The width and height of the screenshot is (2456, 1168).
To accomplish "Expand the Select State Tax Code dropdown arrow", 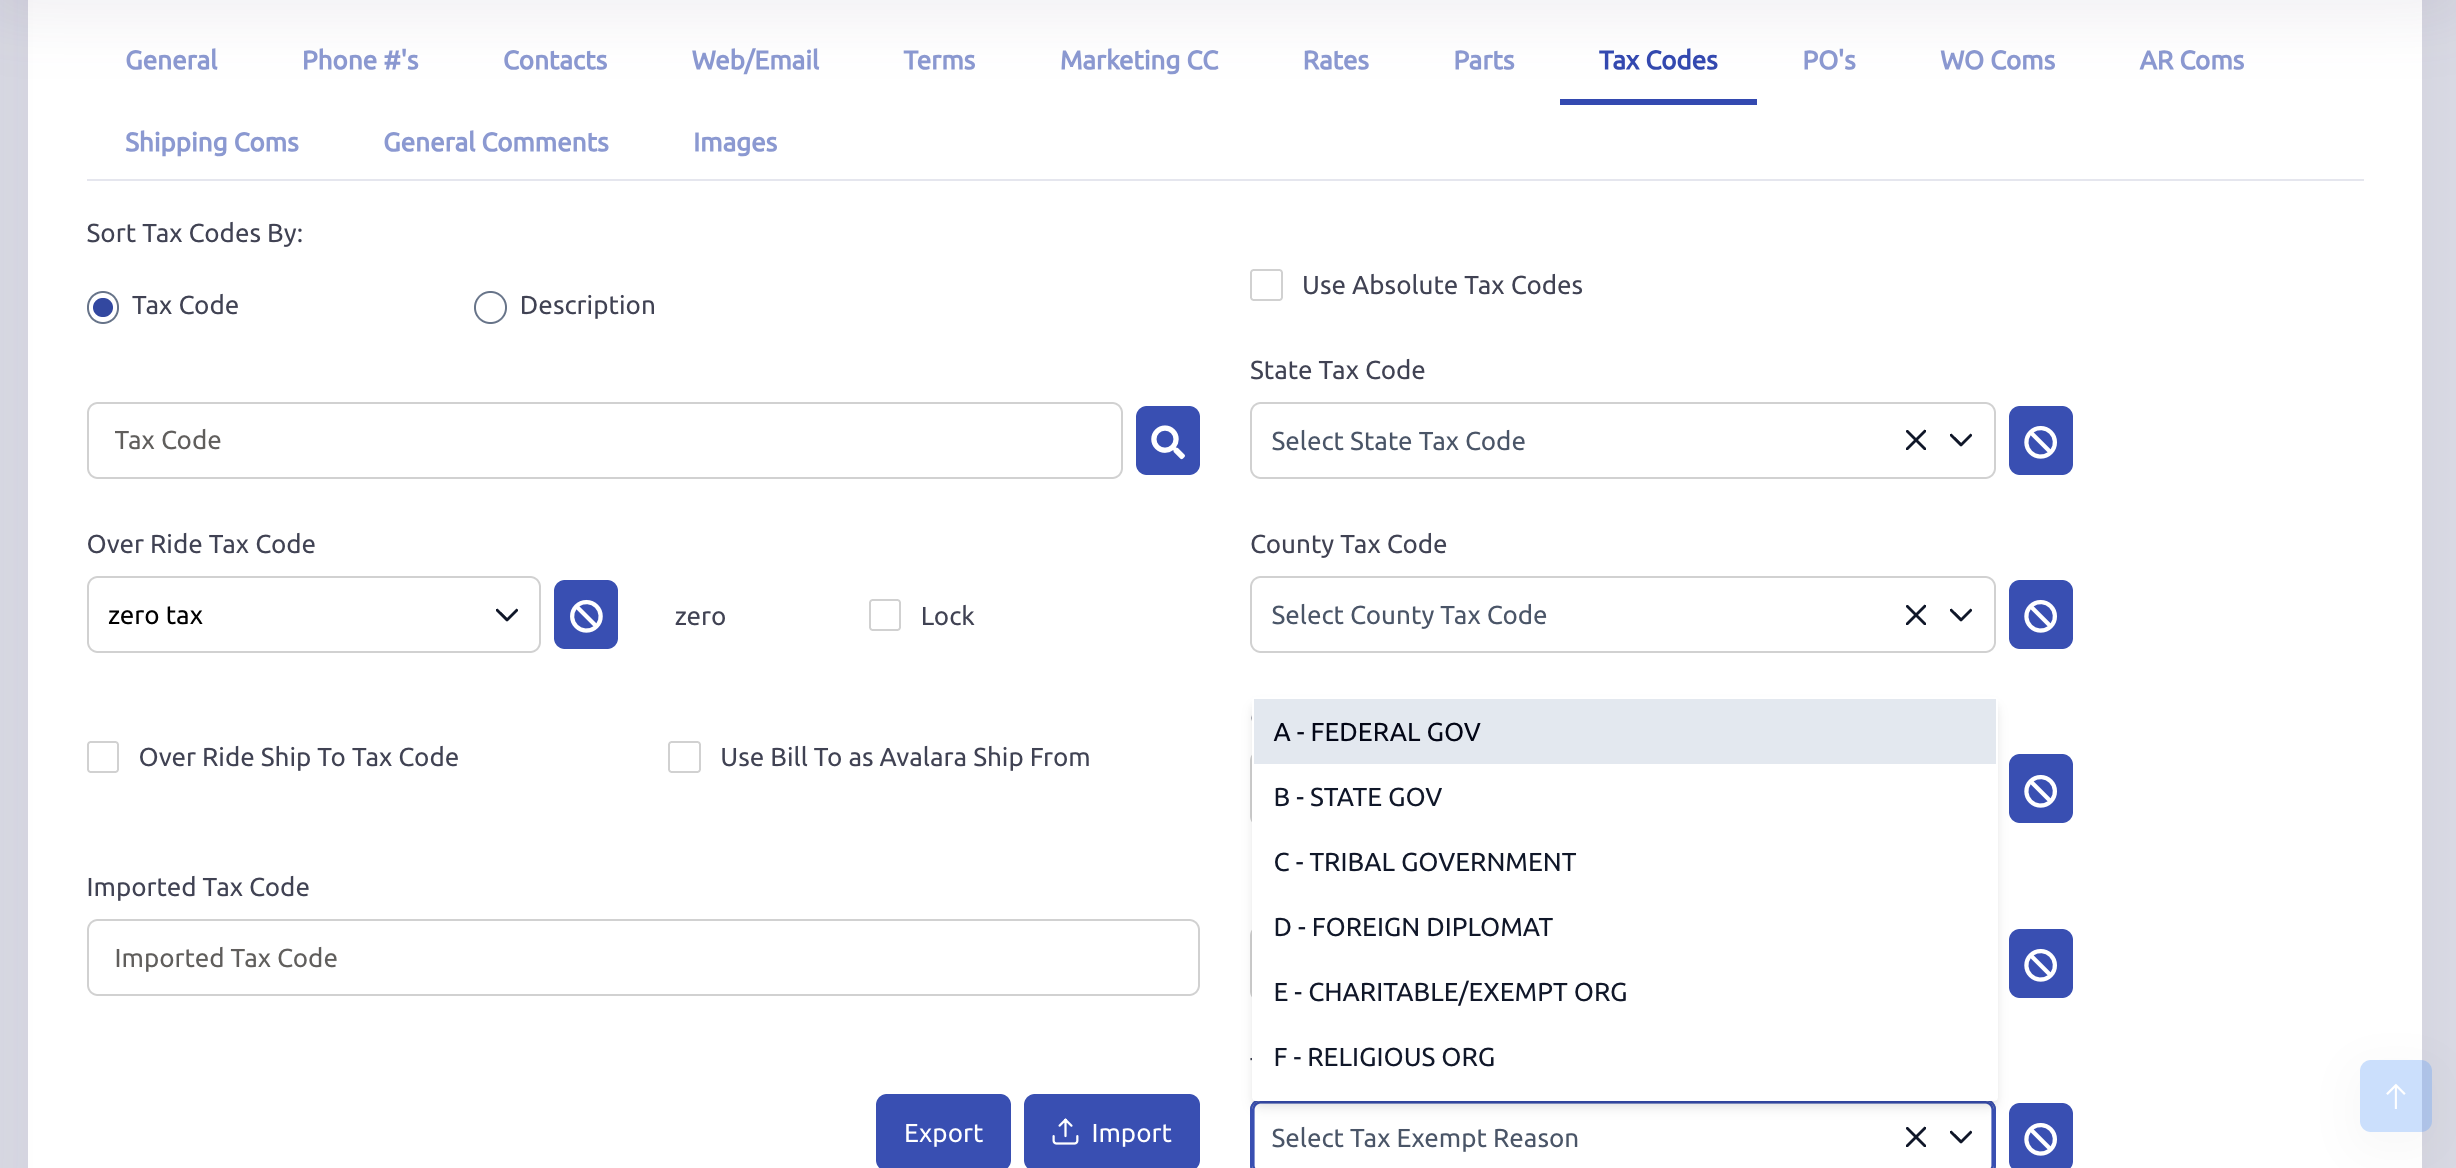I will coord(1961,440).
